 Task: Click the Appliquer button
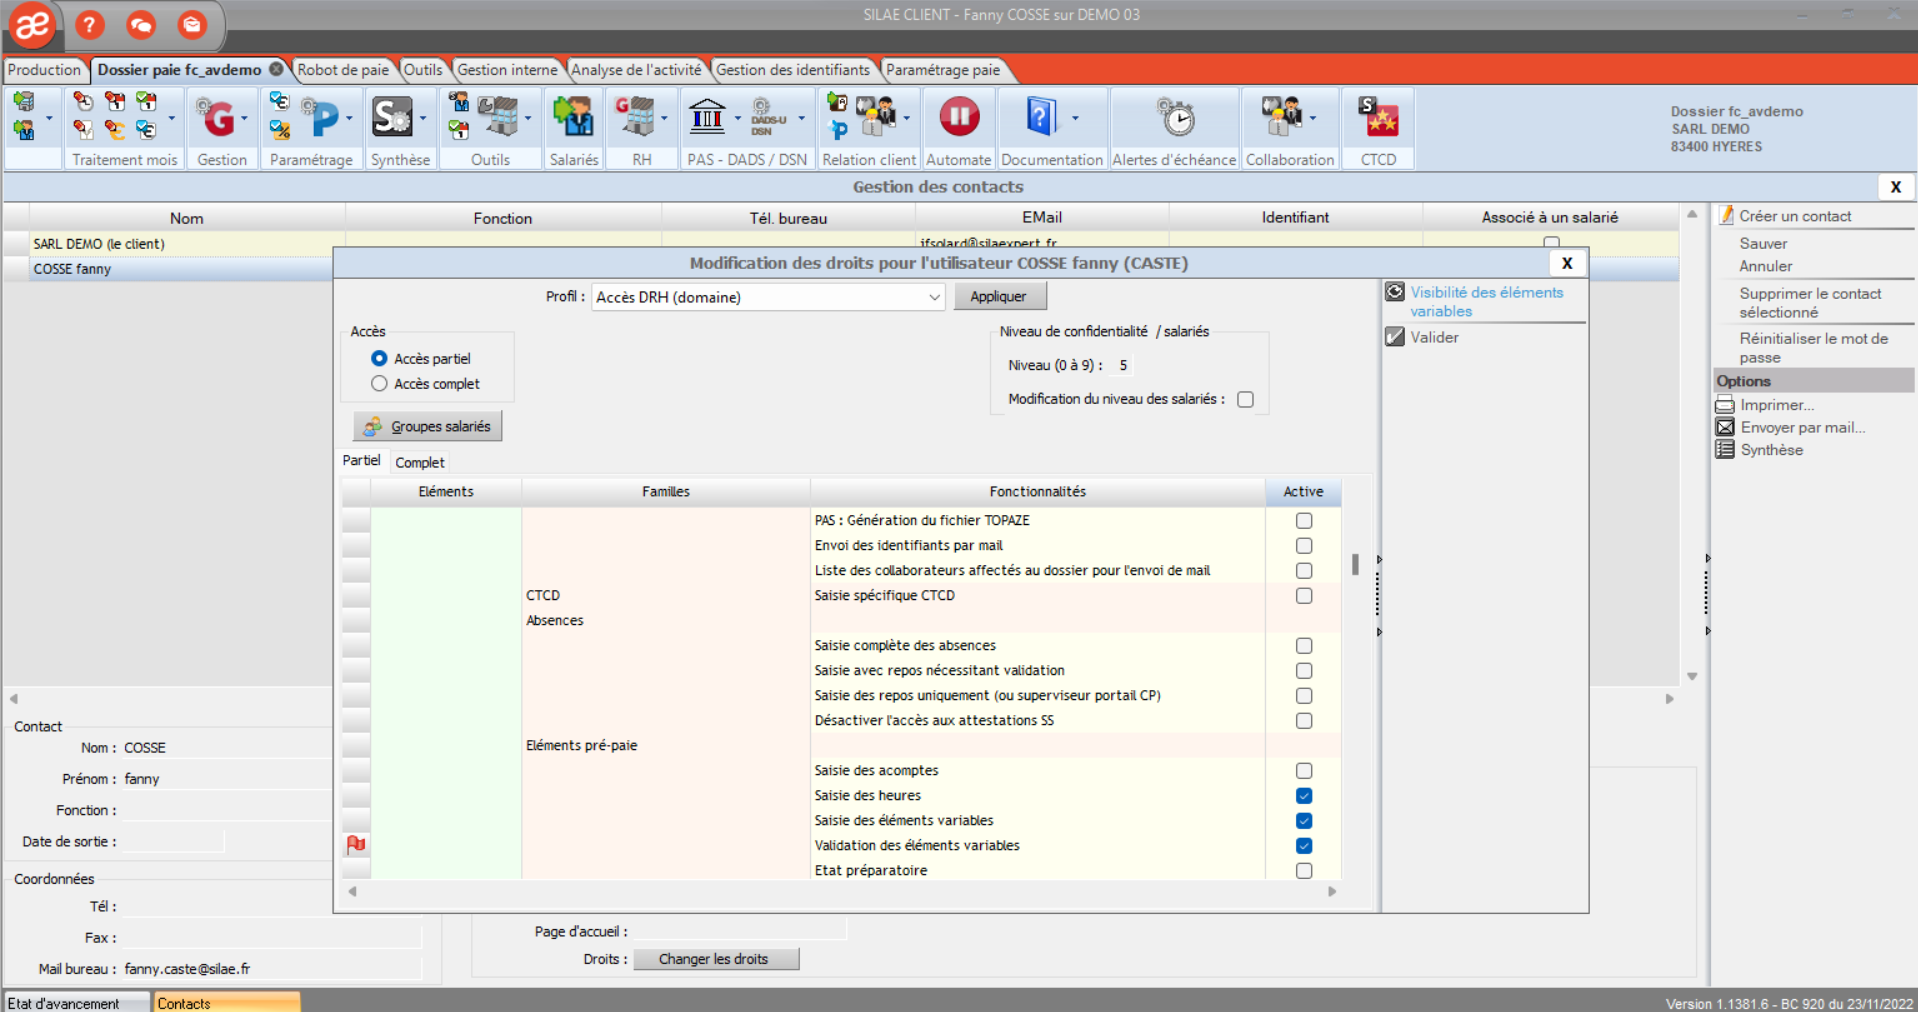(x=999, y=296)
